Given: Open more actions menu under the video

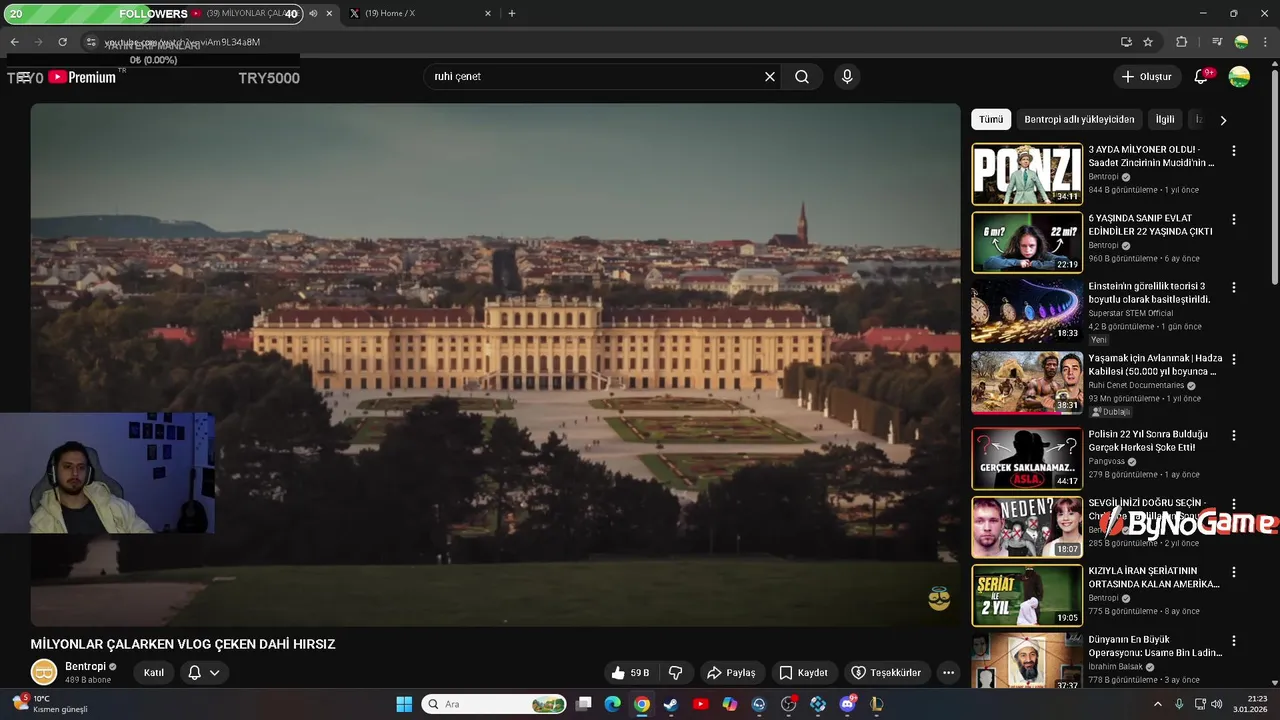Looking at the screenshot, I should (948, 673).
